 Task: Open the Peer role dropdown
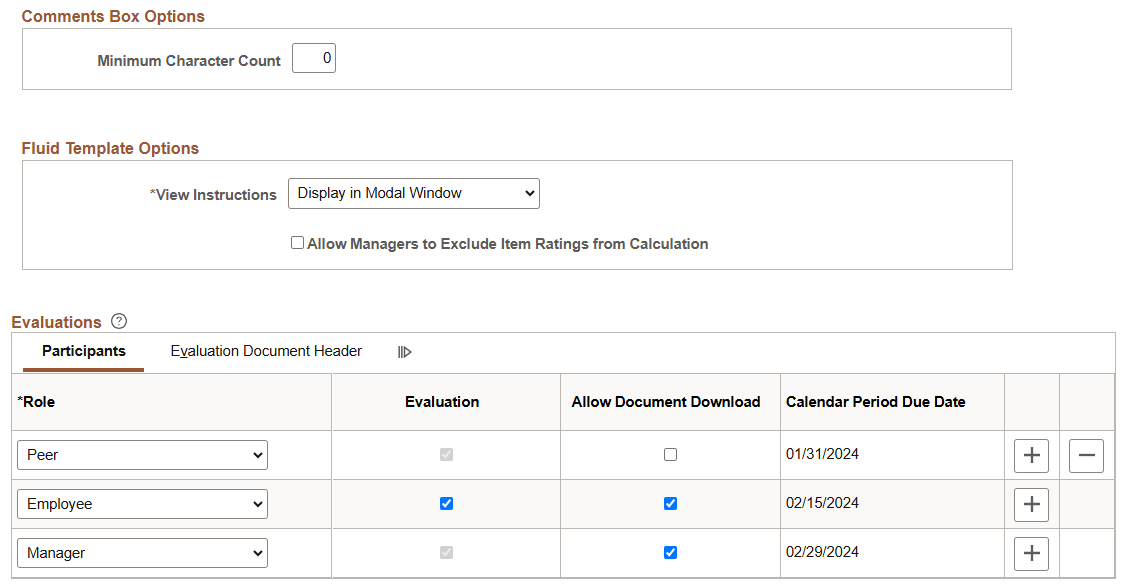tap(142, 455)
